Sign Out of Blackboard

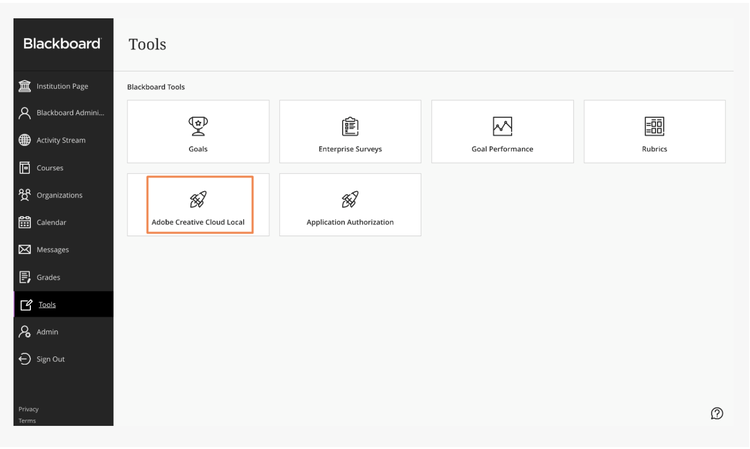(x=50, y=359)
